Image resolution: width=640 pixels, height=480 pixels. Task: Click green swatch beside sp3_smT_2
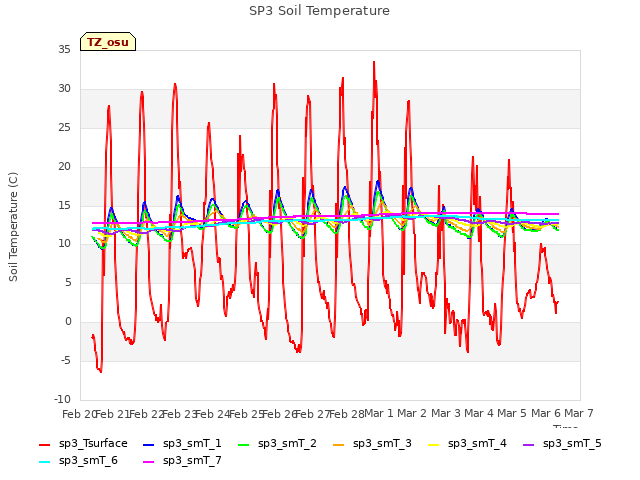pyautogui.click(x=244, y=445)
